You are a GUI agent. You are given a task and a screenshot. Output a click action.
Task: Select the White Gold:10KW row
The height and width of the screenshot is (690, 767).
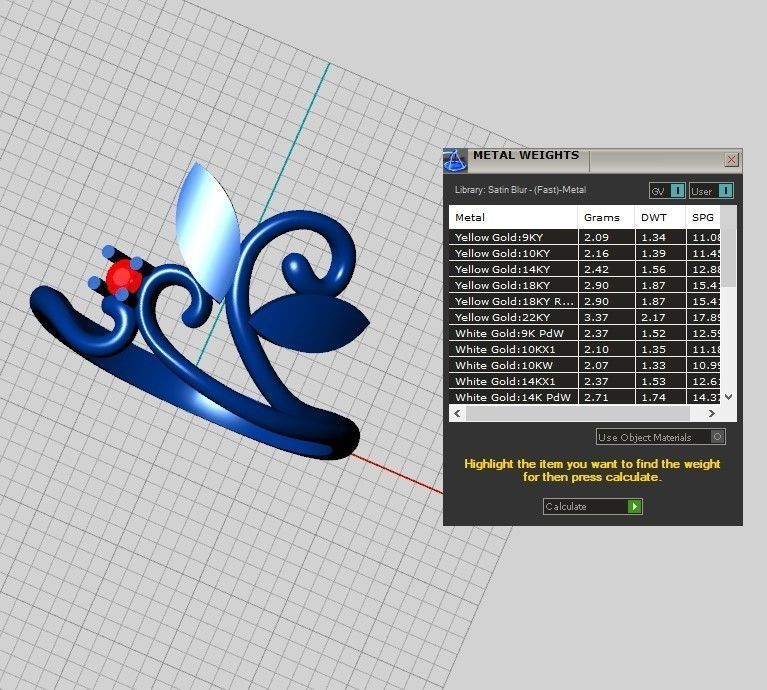[x=585, y=365]
